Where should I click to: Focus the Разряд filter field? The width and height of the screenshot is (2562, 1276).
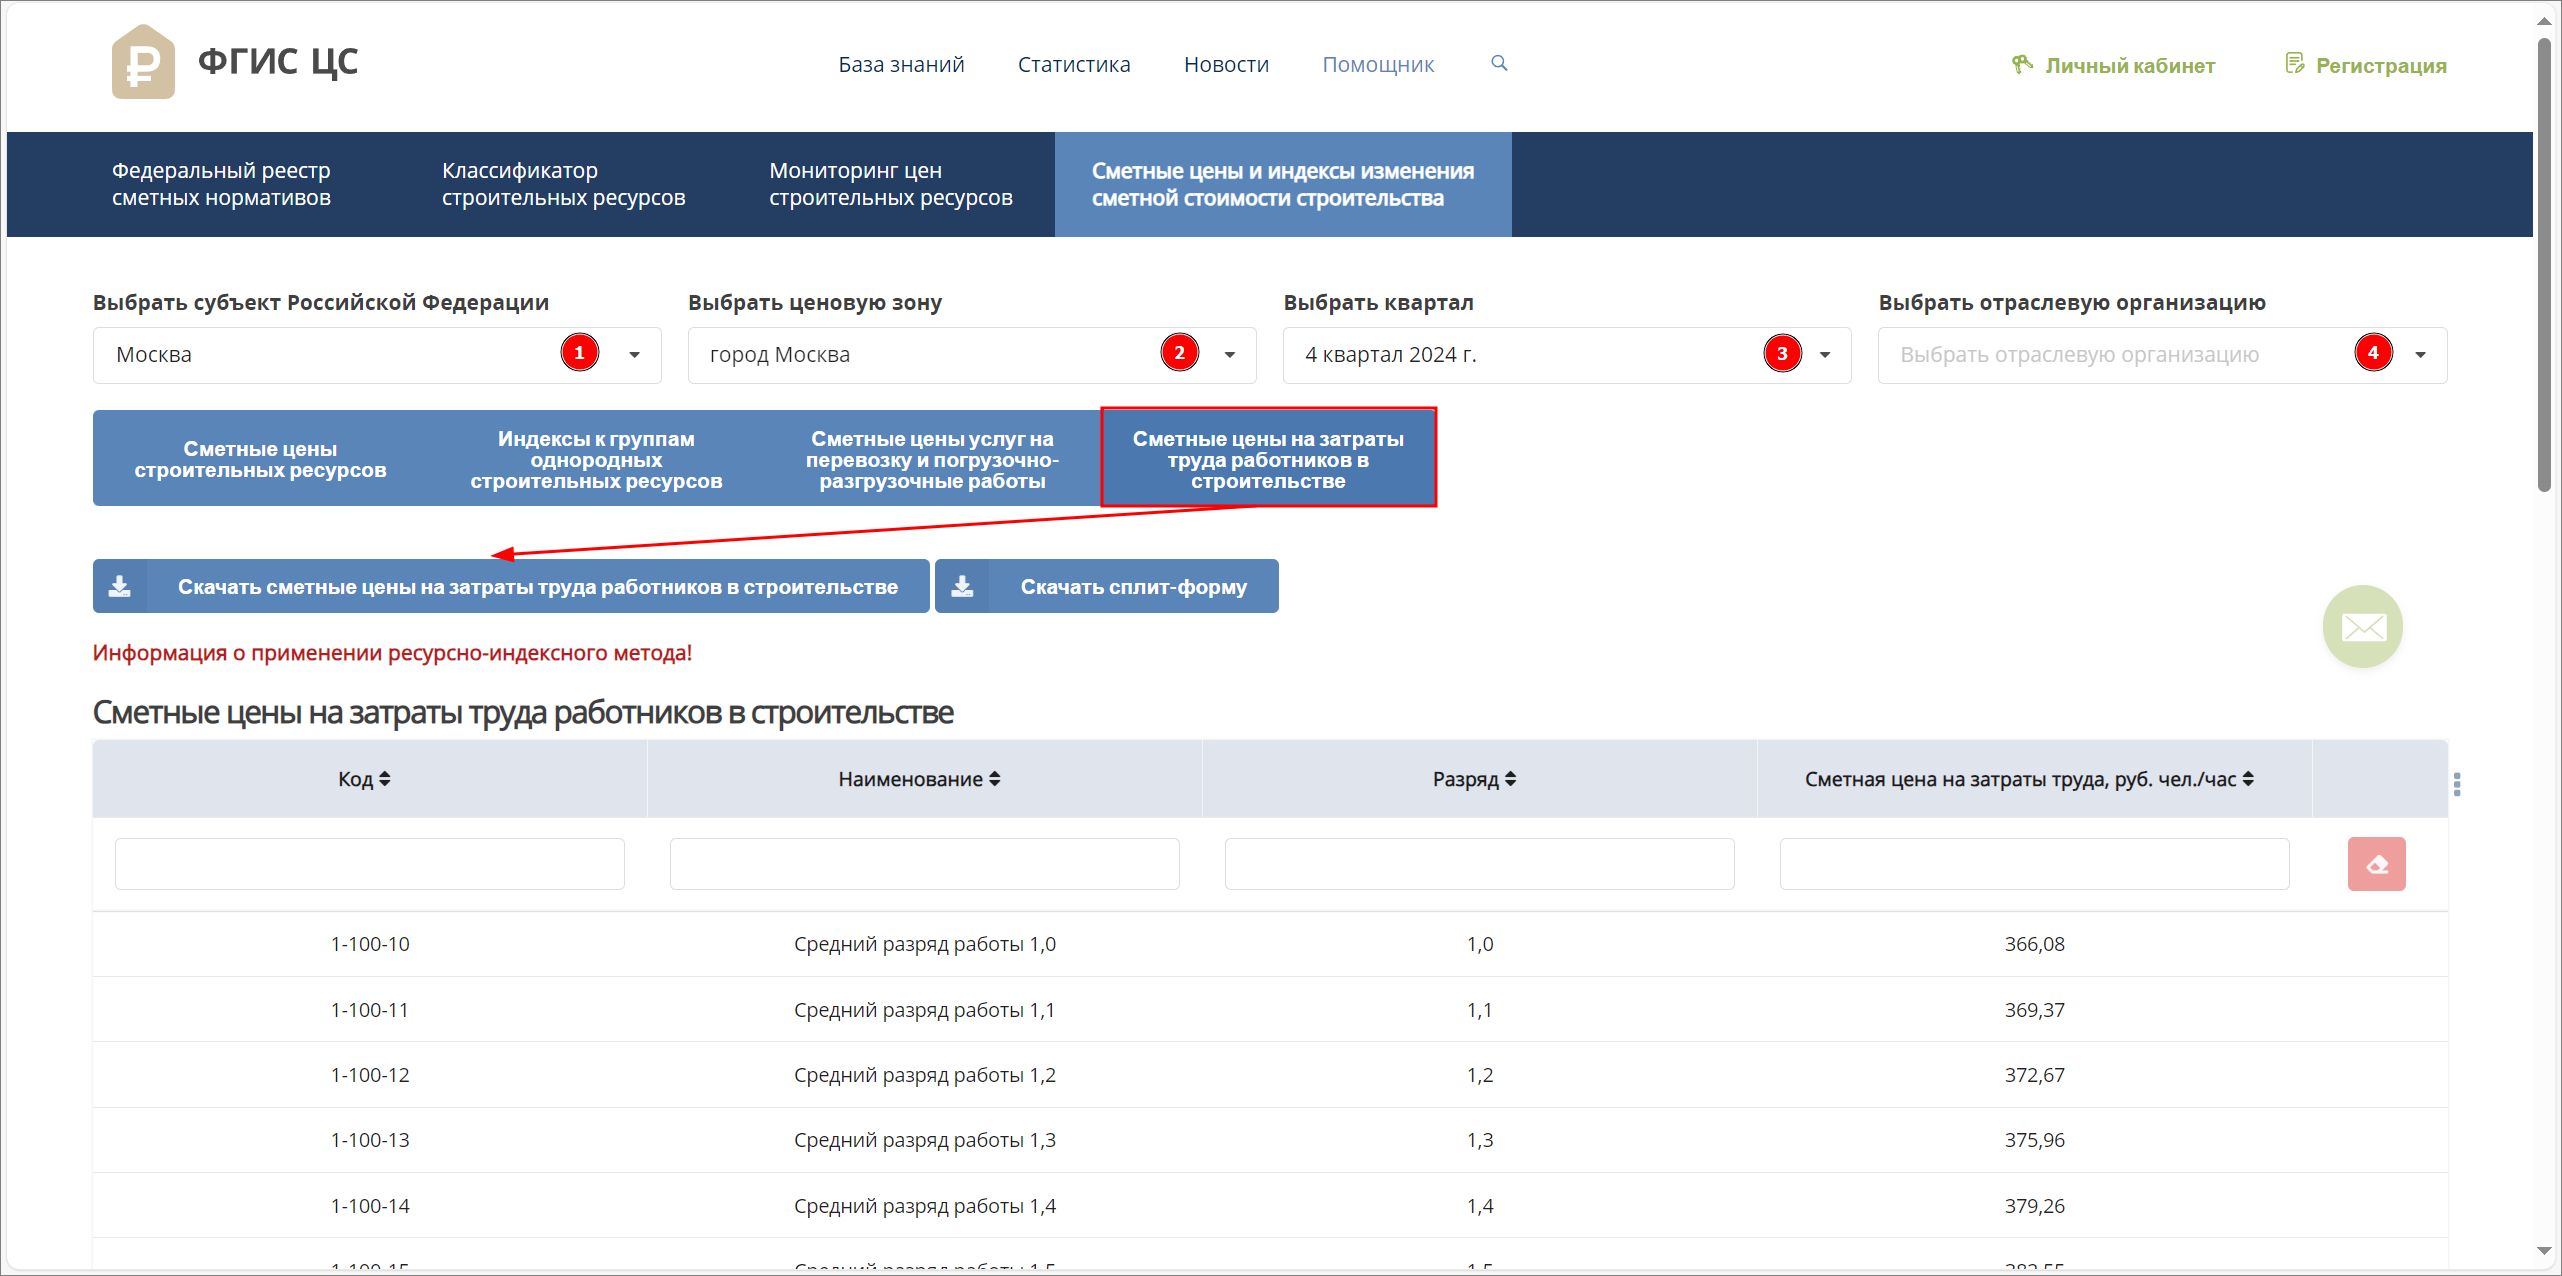coord(1480,864)
